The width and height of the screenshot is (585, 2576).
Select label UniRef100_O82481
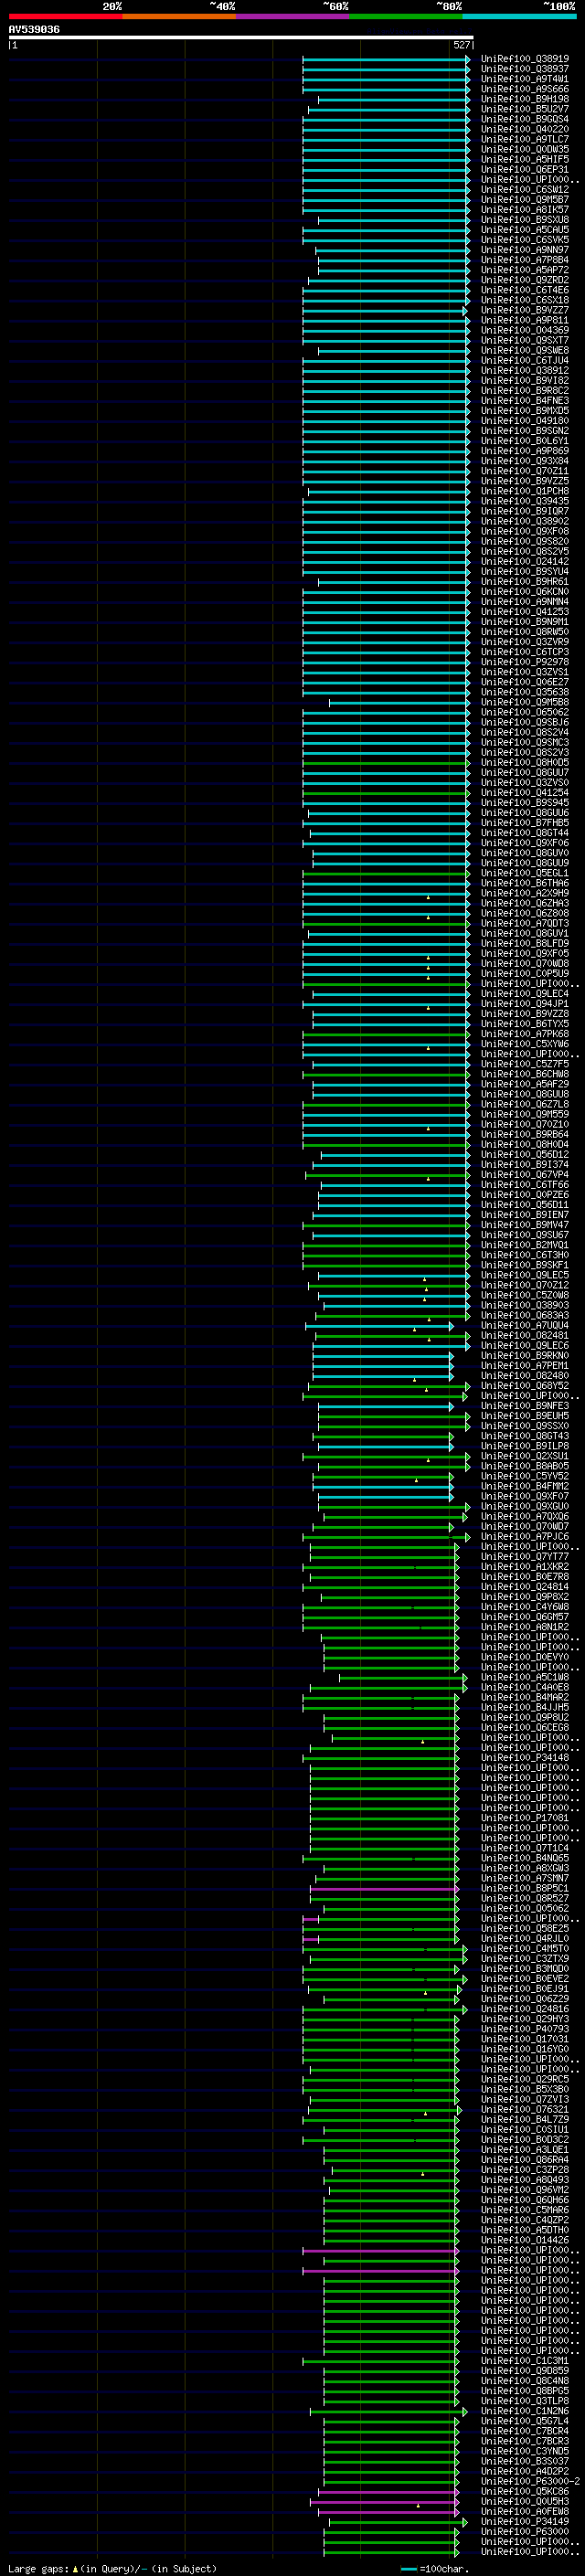pos(524,1335)
